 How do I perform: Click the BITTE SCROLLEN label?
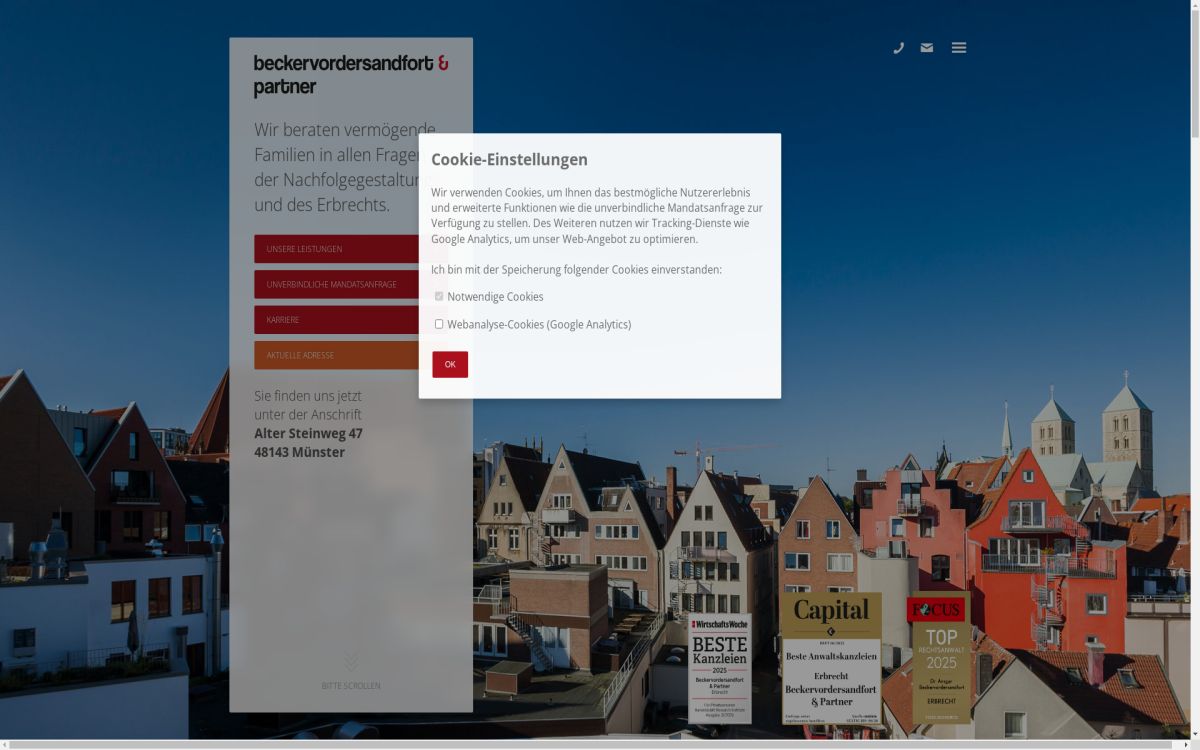(x=351, y=685)
